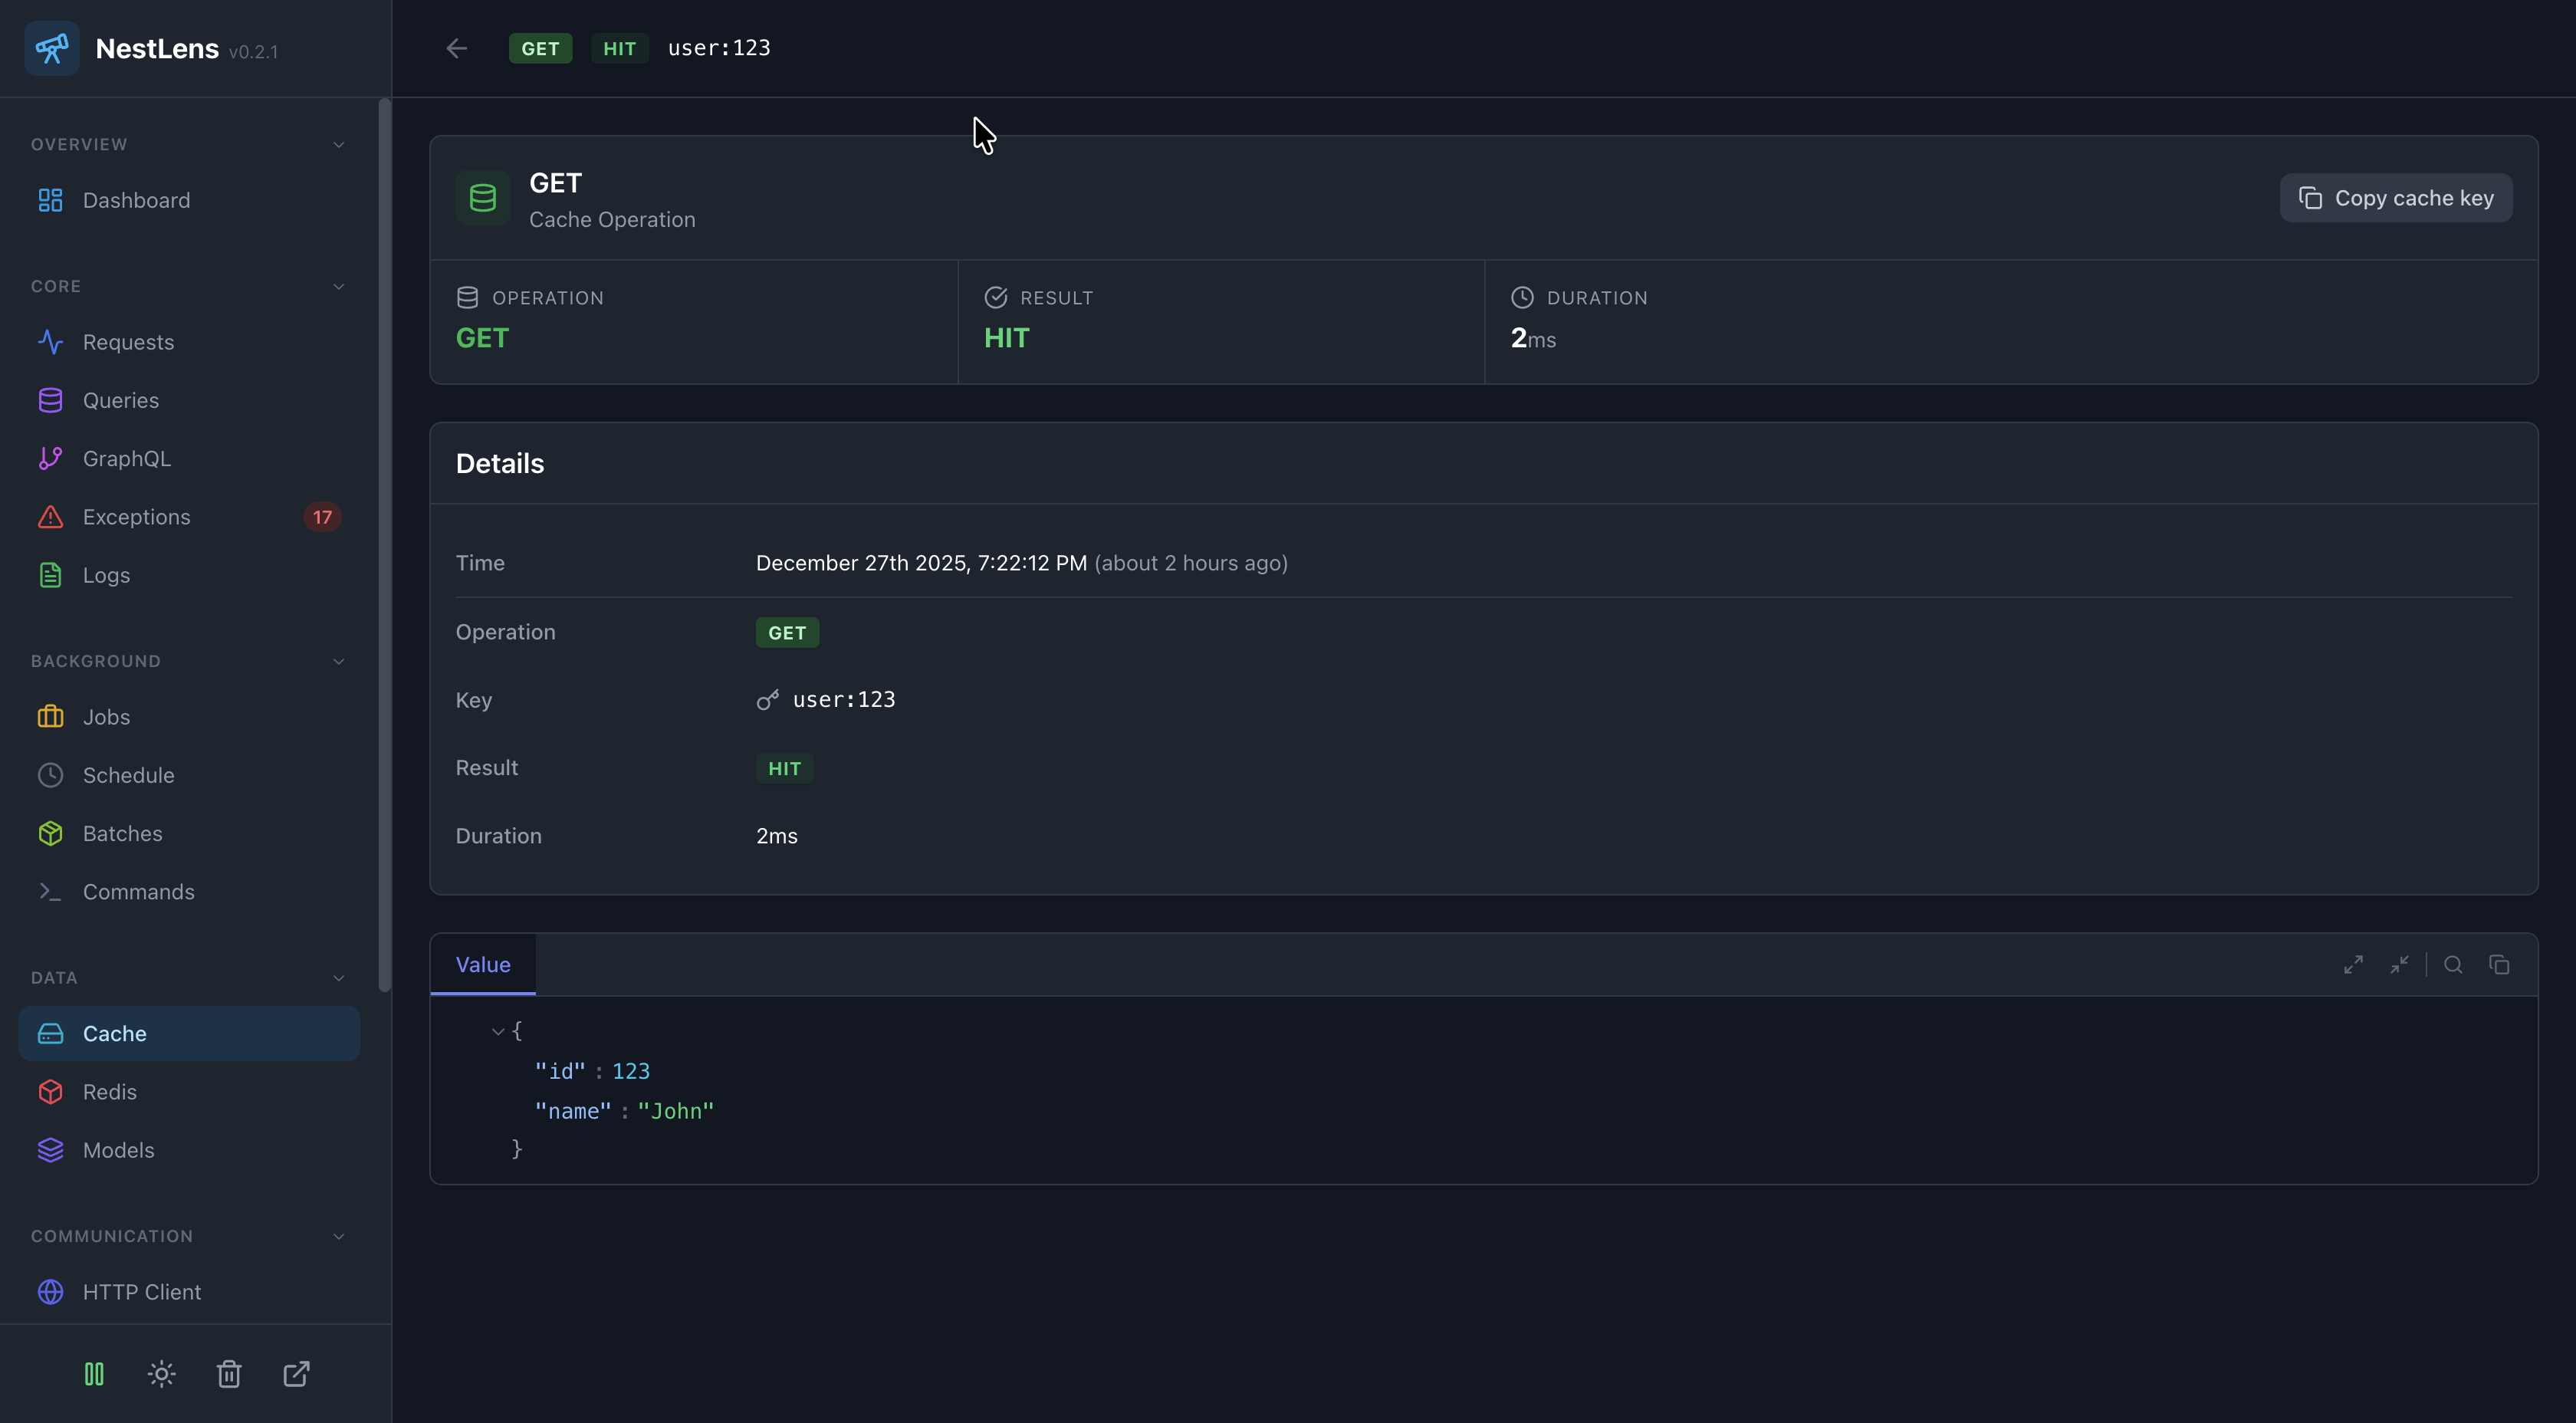The width and height of the screenshot is (2576, 1423).
Task: Switch to the Value tab
Action: click(x=483, y=965)
